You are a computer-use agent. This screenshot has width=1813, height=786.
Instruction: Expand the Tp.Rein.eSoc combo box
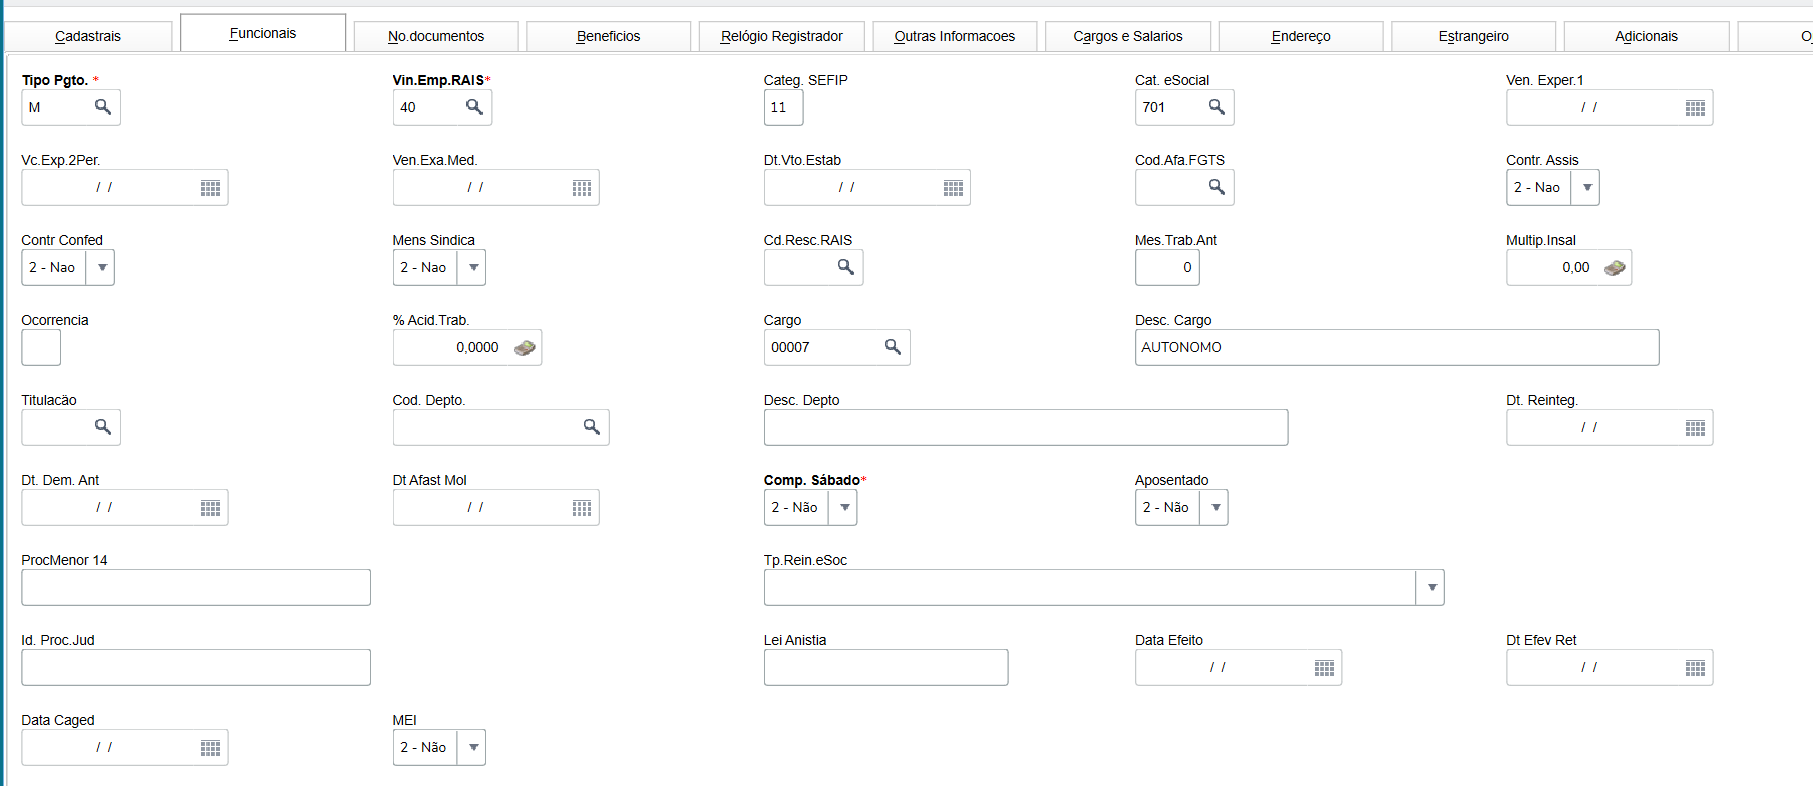(x=1431, y=587)
